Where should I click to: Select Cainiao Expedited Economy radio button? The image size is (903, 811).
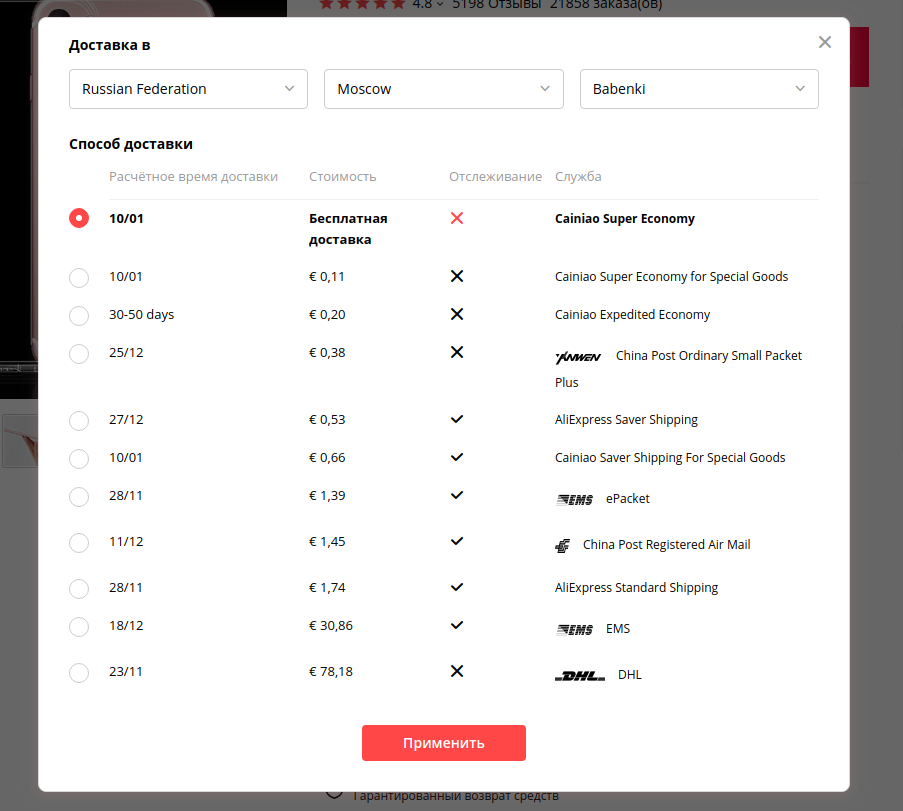pyautogui.click(x=79, y=315)
